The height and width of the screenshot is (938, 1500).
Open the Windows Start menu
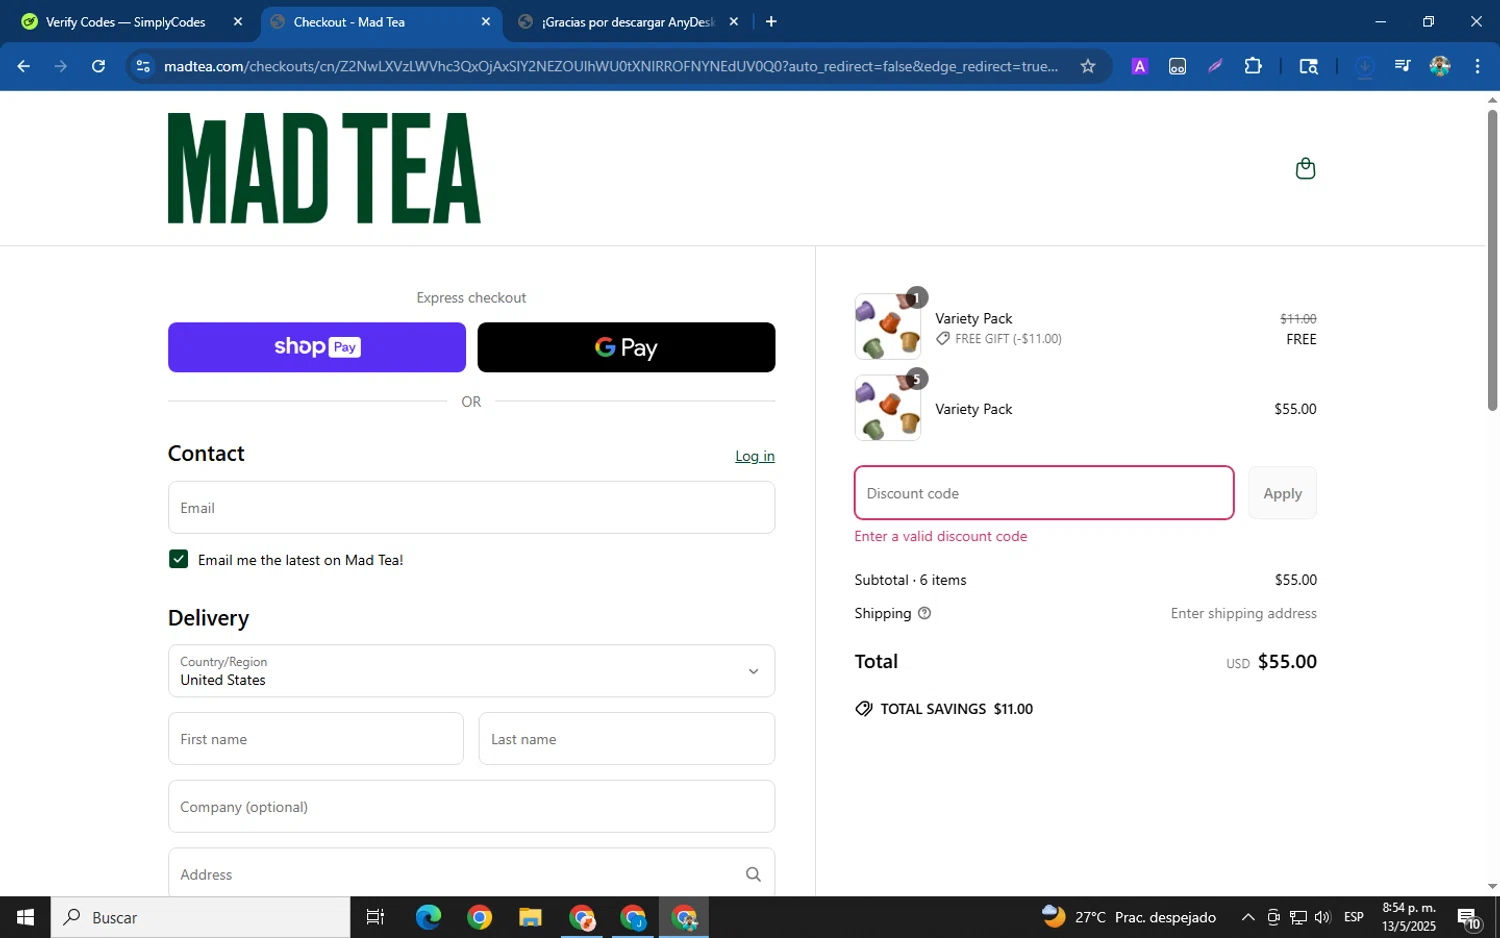pos(25,917)
